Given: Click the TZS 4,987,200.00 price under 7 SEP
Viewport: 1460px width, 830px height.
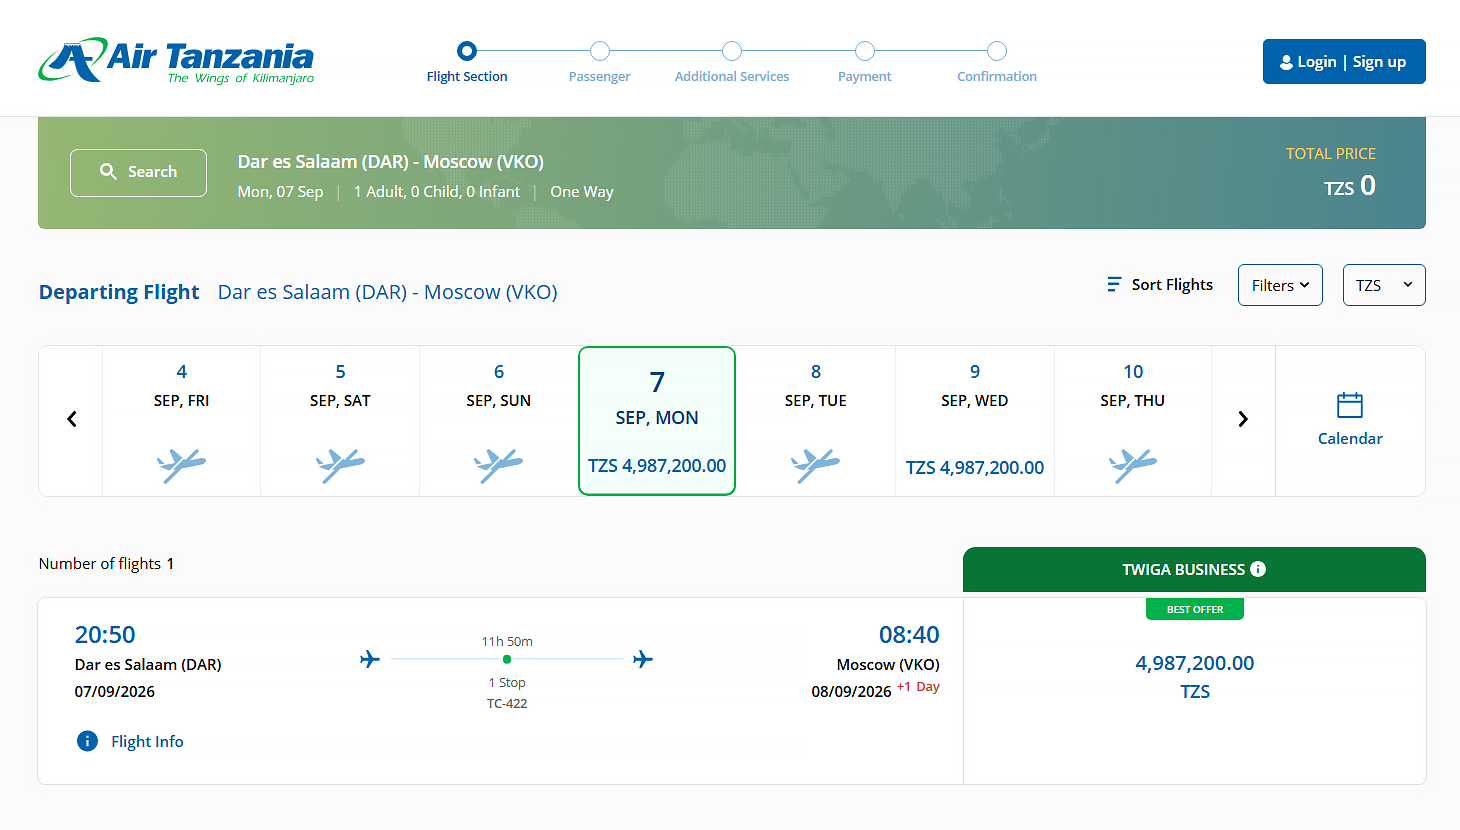Looking at the screenshot, I should pos(657,465).
